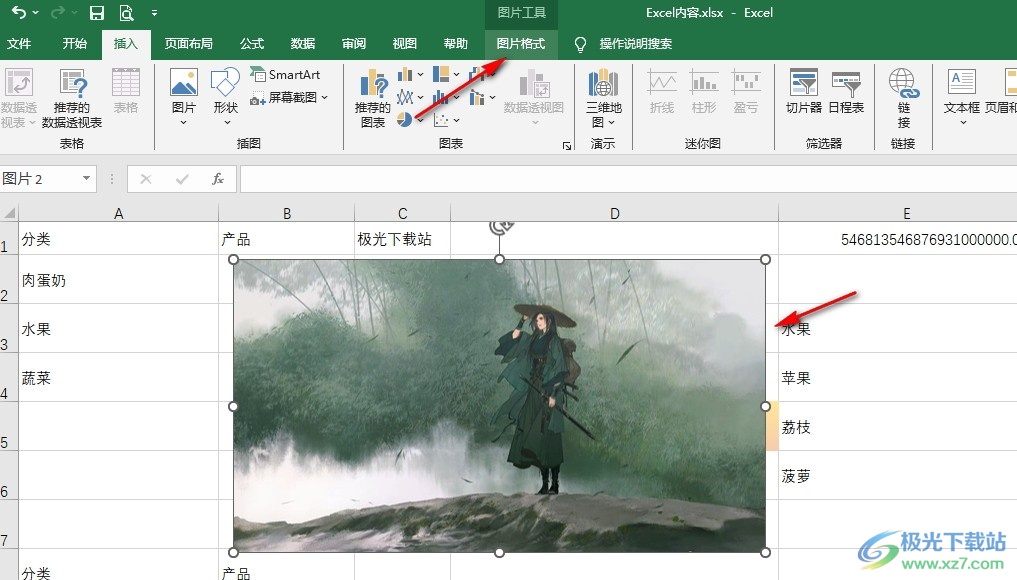Launch the 图表 dialog box expander
The height and width of the screenshot is (580, 1017).
pyautogui.click(x=567, y=146)
